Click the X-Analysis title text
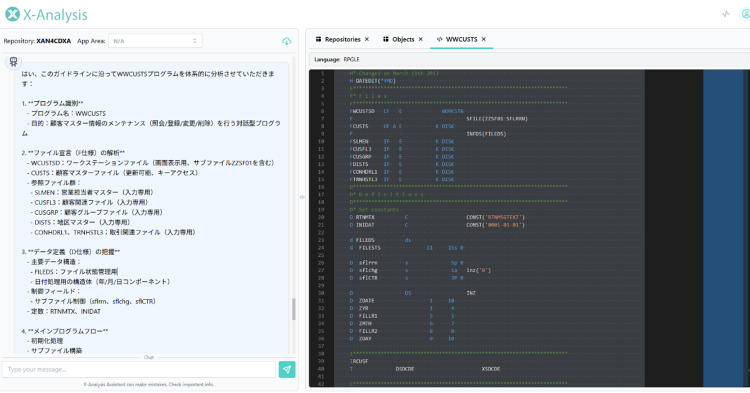Image resolution: width=750 pixels, height=393 pixels. coord(55,15)
